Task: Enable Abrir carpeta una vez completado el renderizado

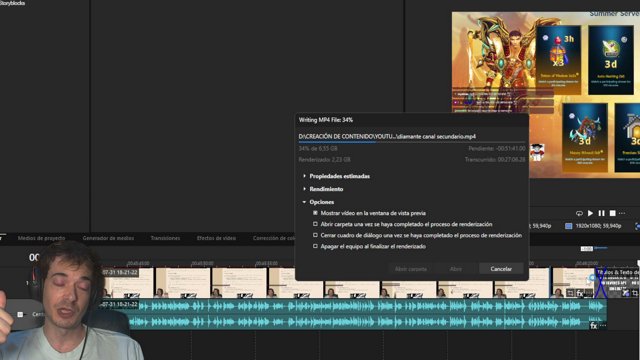Action: pyautogui.click(x=315, y=224)
